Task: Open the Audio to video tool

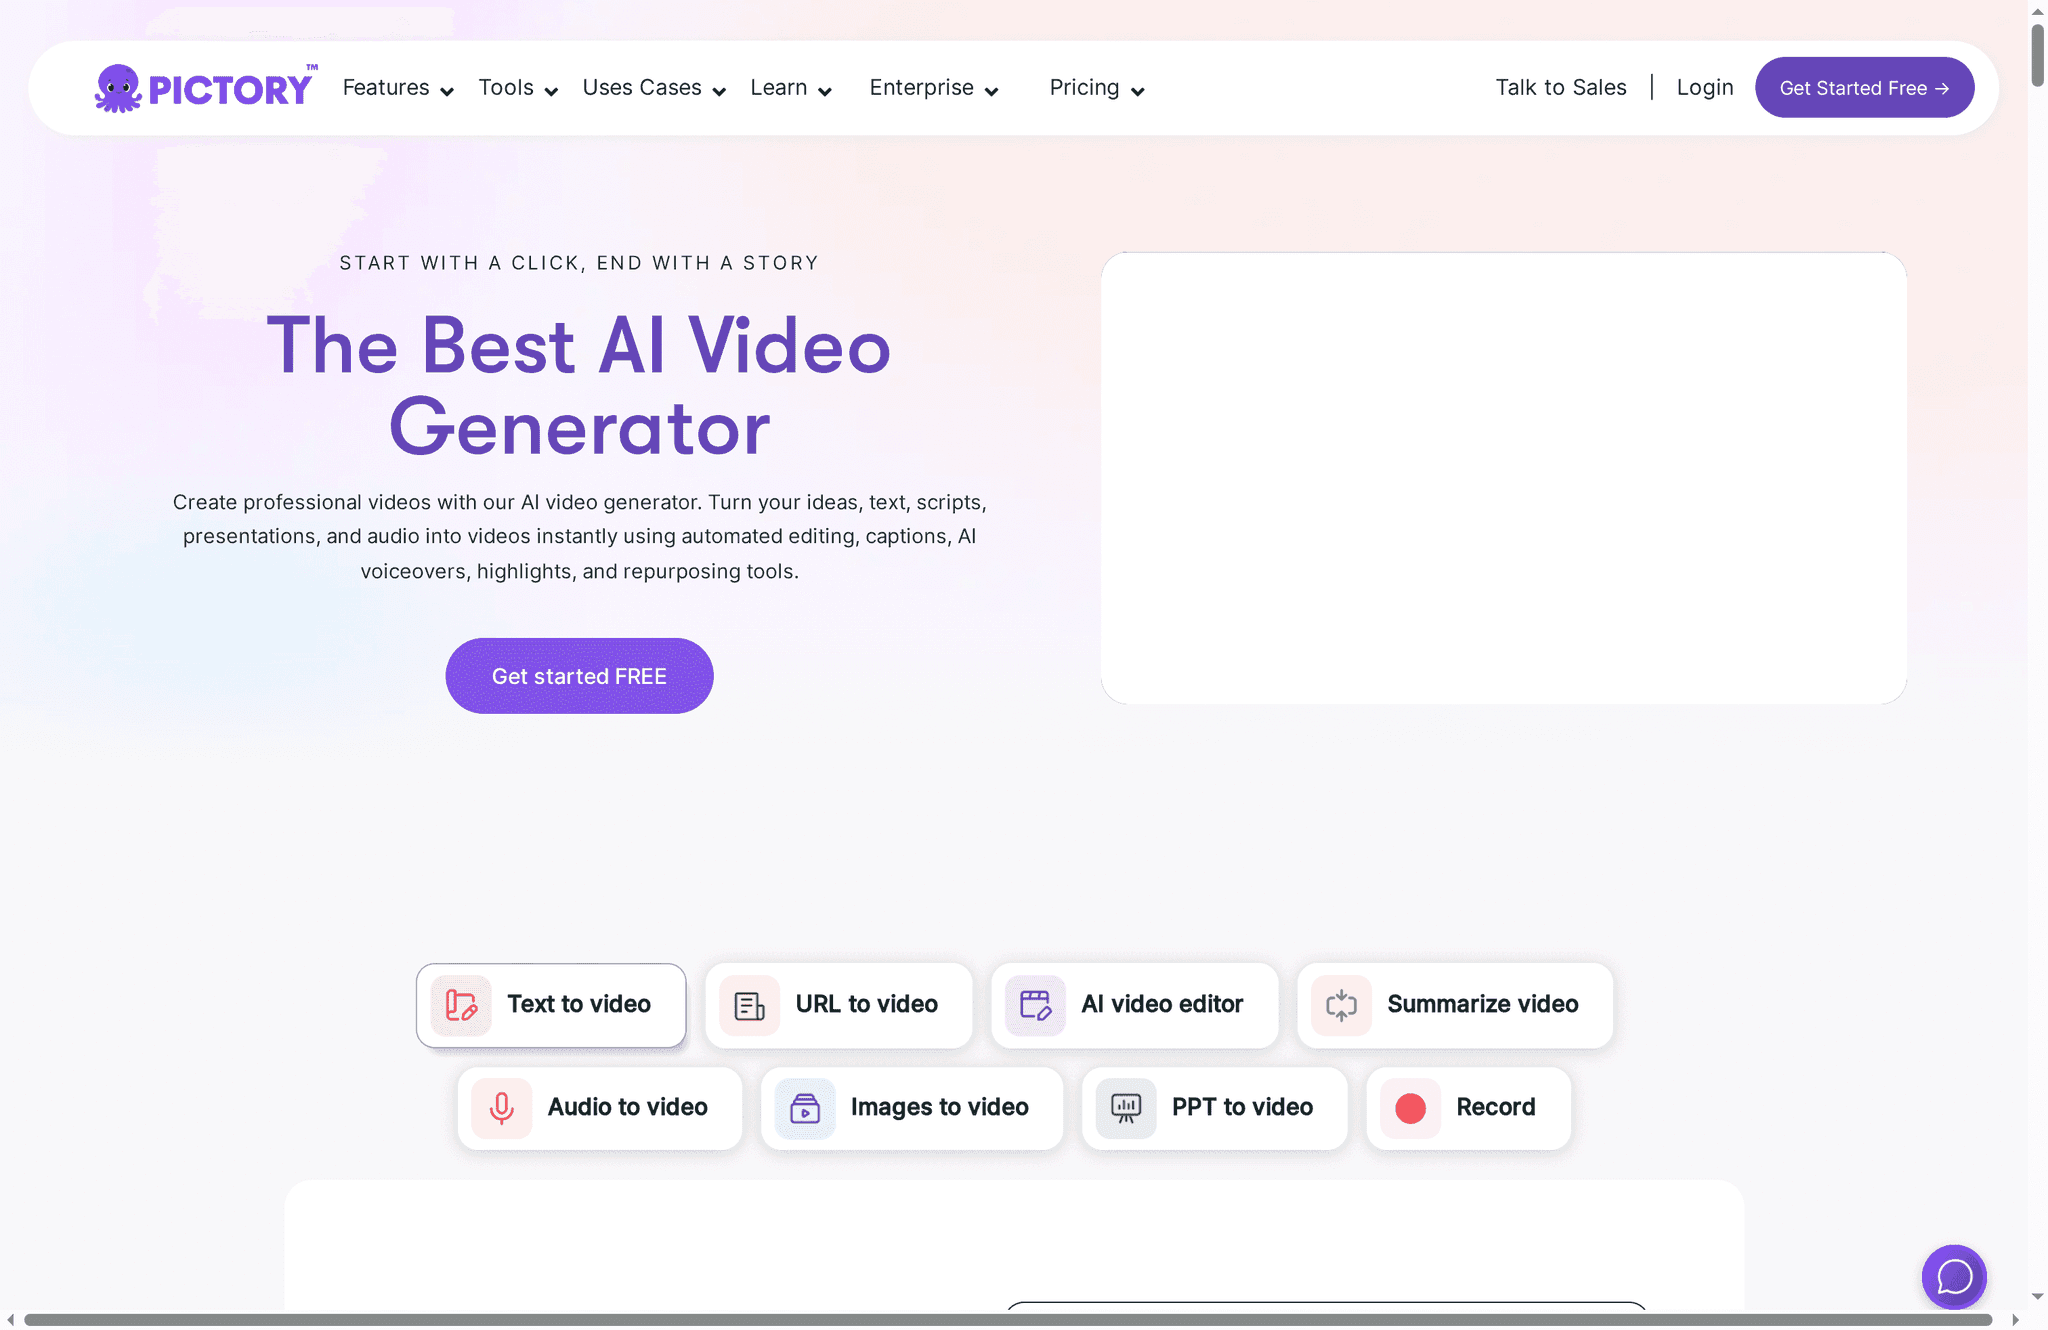Action: tap(599, 1107)
